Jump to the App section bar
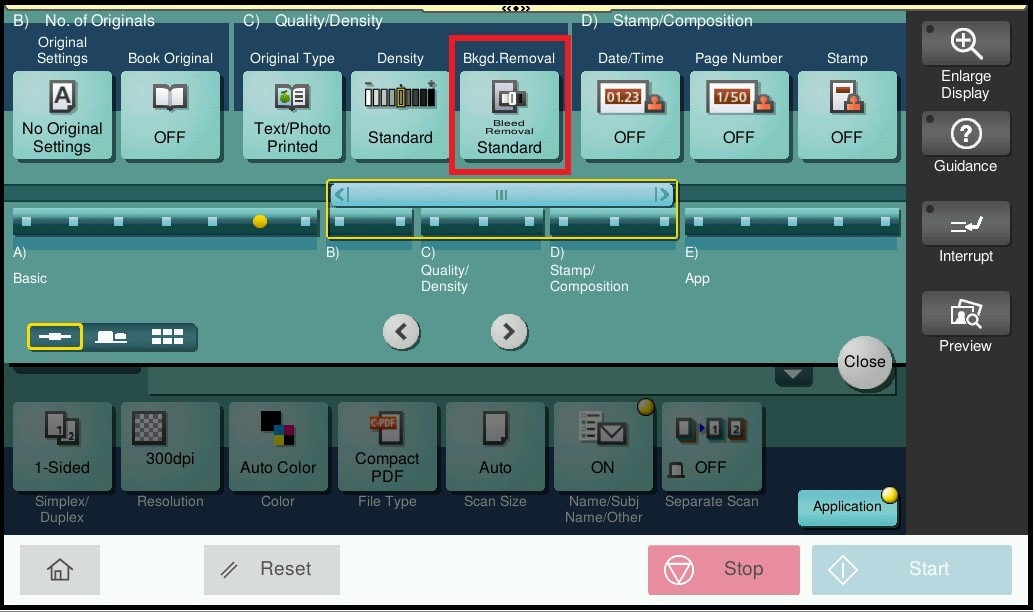This screenshot has width=1033, height=613. click(792, 221)
